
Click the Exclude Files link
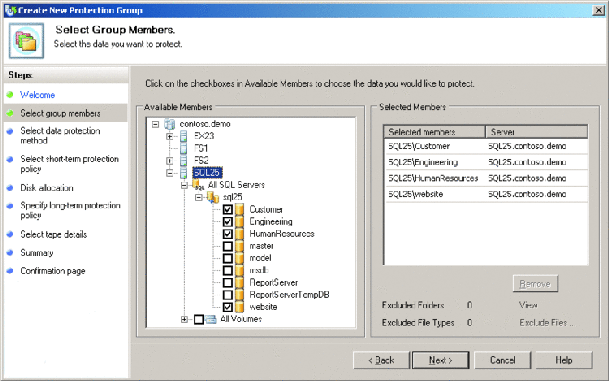pyautogui.click(x=546, y=323)
